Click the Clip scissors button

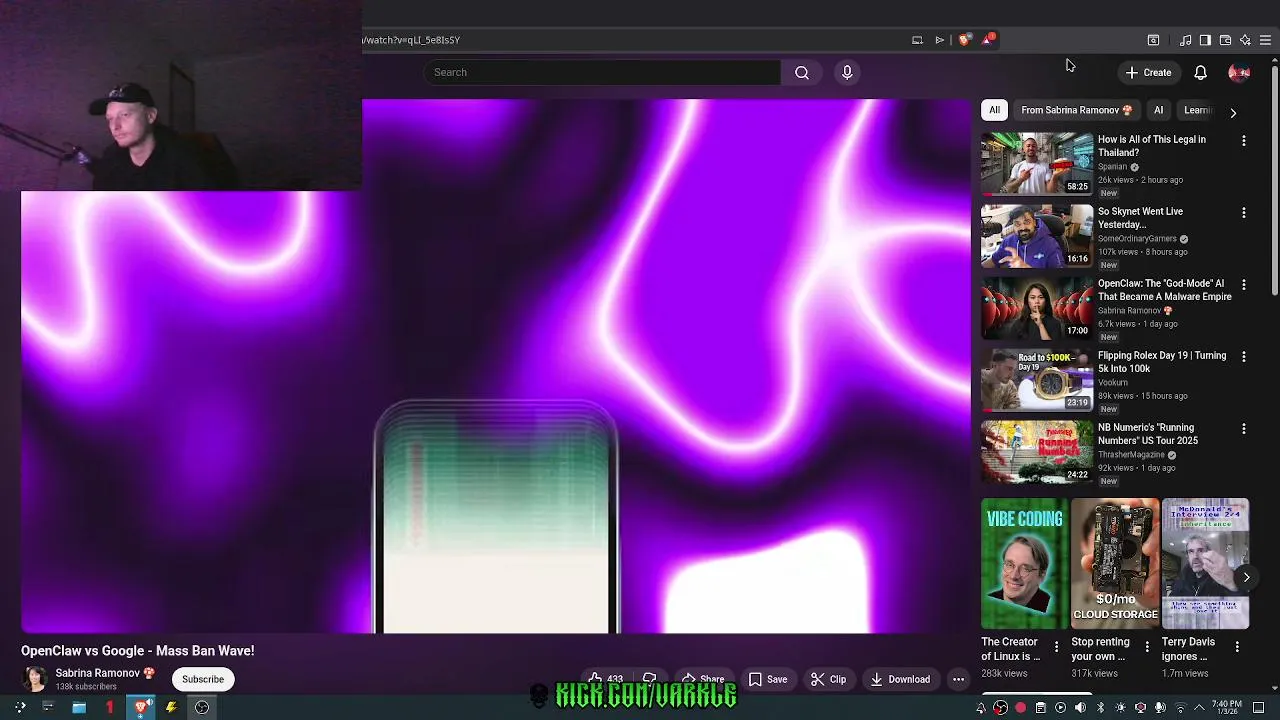click(x=828, y=679)
